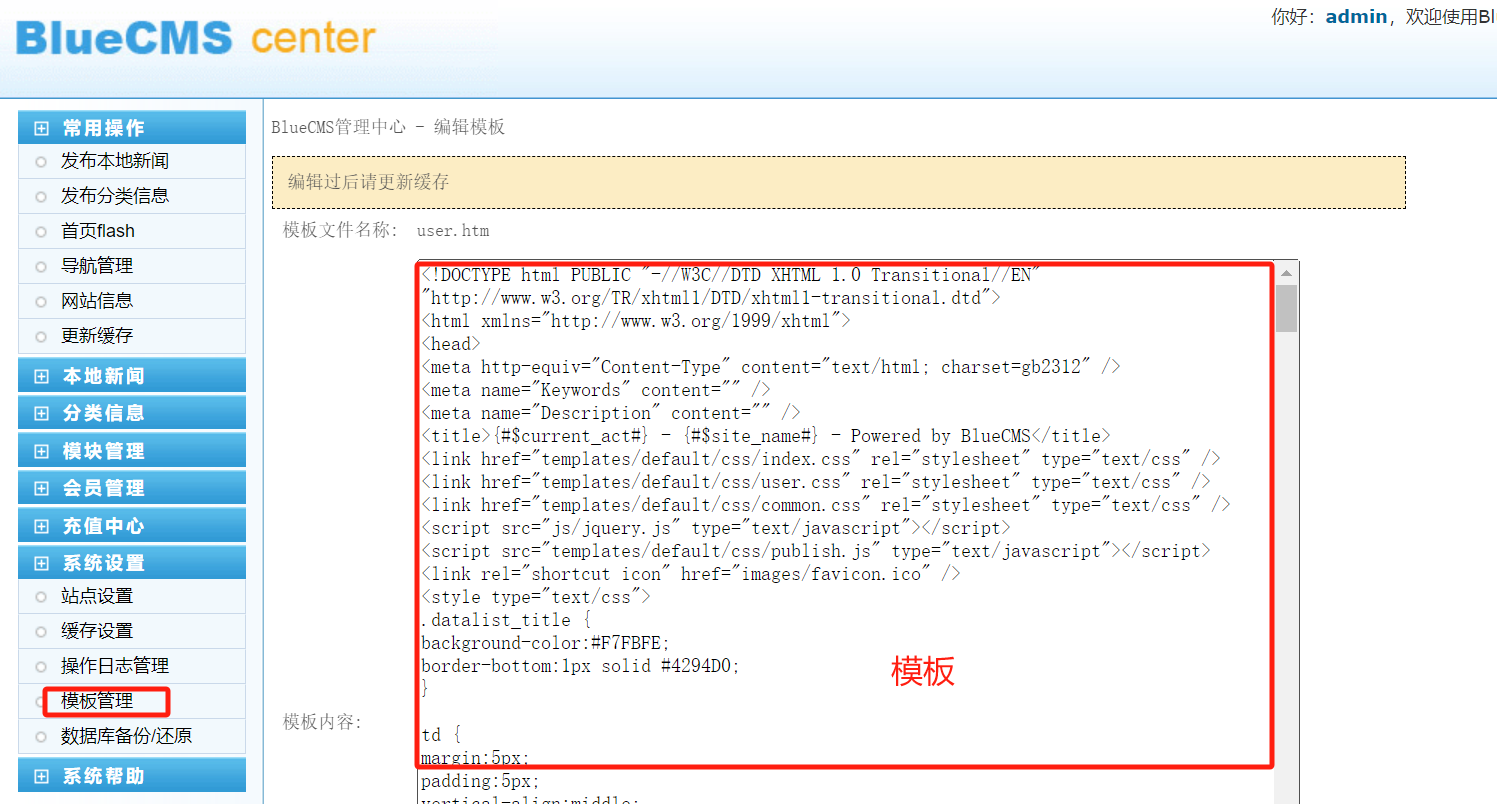Viewport: 1497px width, 804px height.
Task: Expand the 系统帮助 section plus icon
Action: [x=41, y=776]
